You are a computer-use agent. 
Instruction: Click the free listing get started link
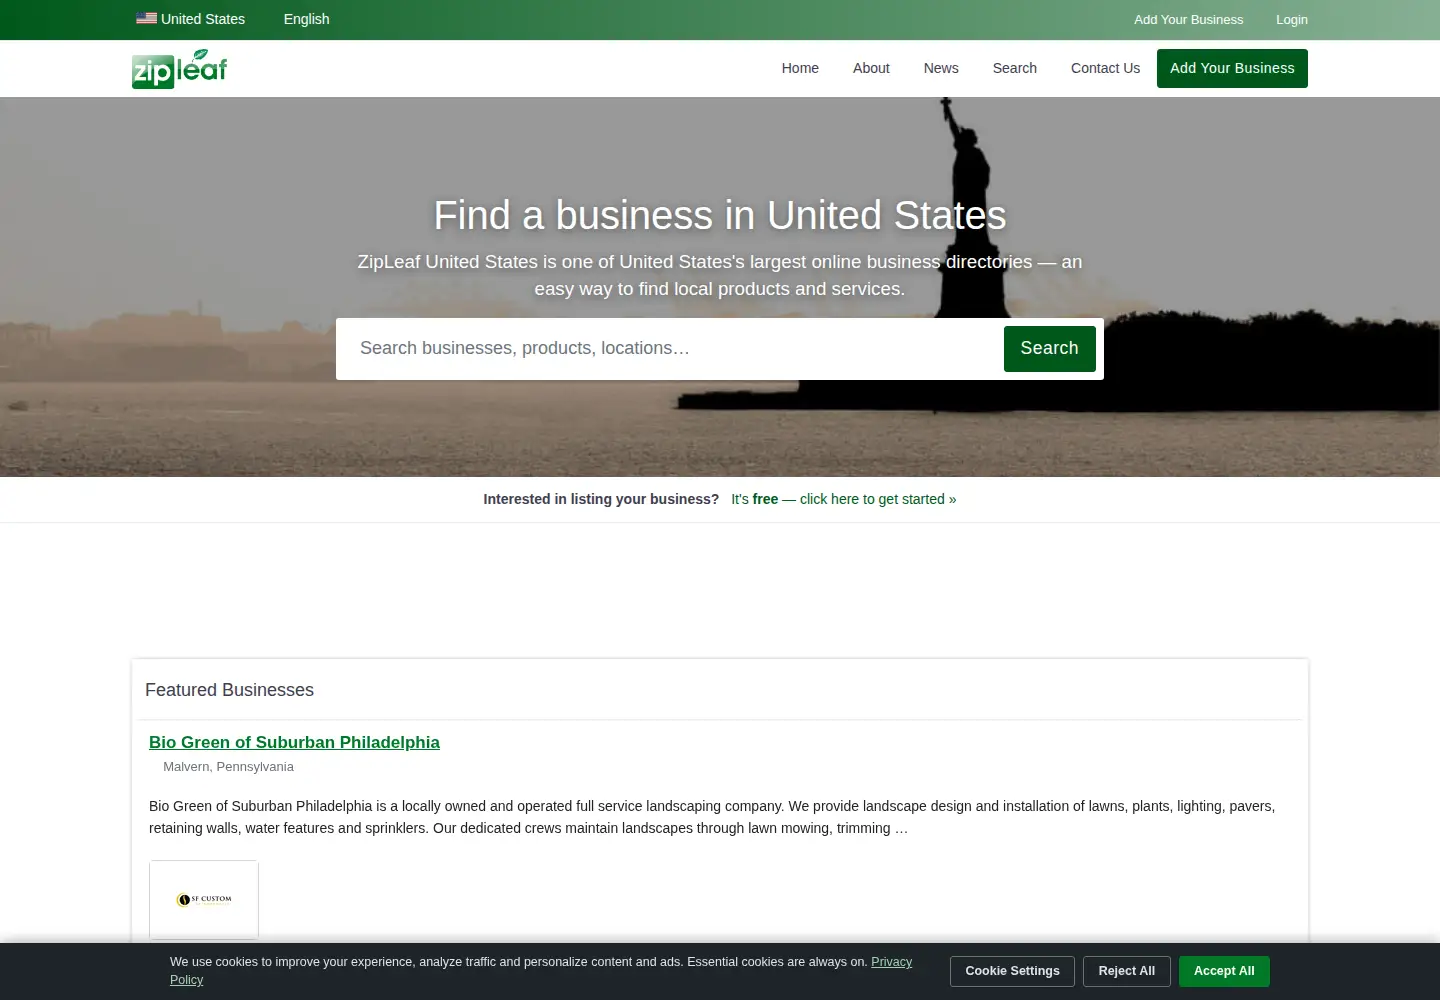point(843,499)
